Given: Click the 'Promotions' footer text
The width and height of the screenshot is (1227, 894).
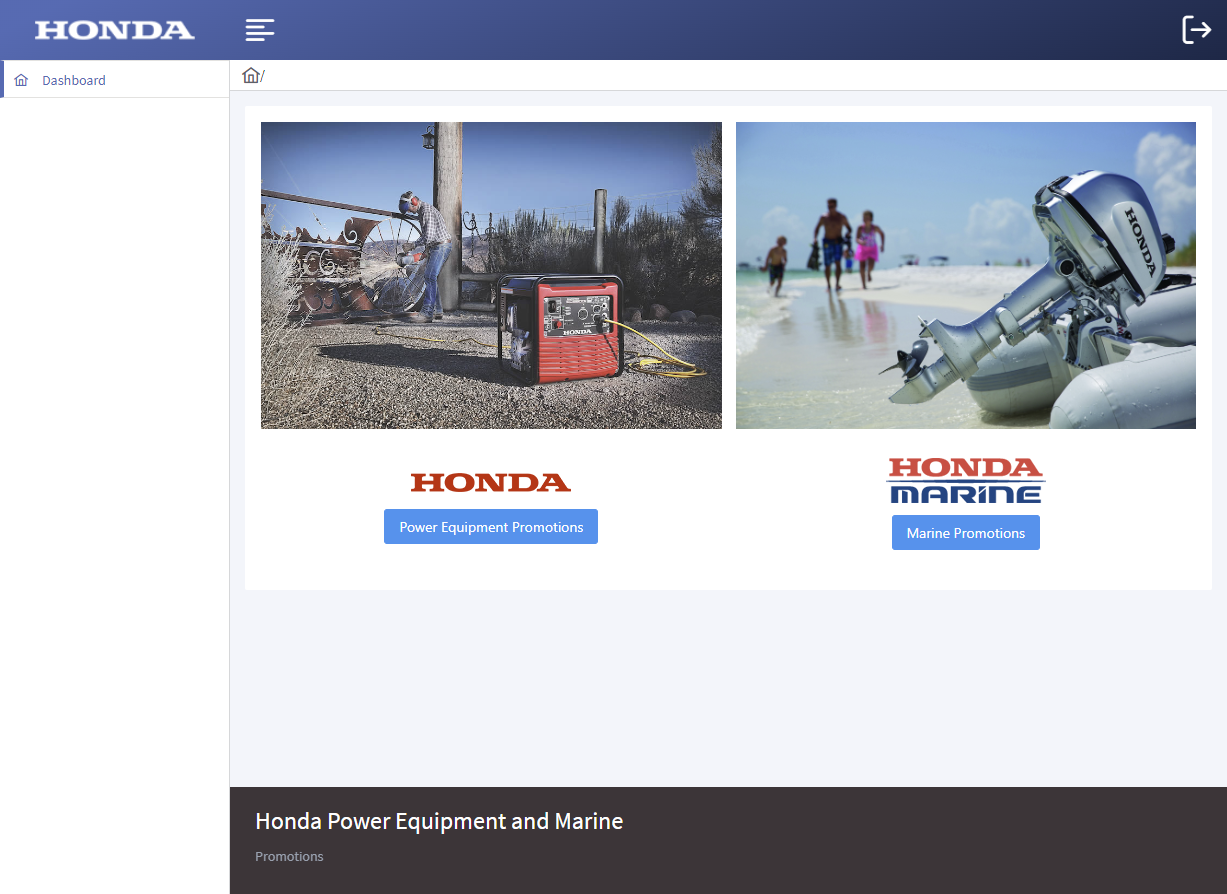Looking at the screenshot, I should pos(289,857).
